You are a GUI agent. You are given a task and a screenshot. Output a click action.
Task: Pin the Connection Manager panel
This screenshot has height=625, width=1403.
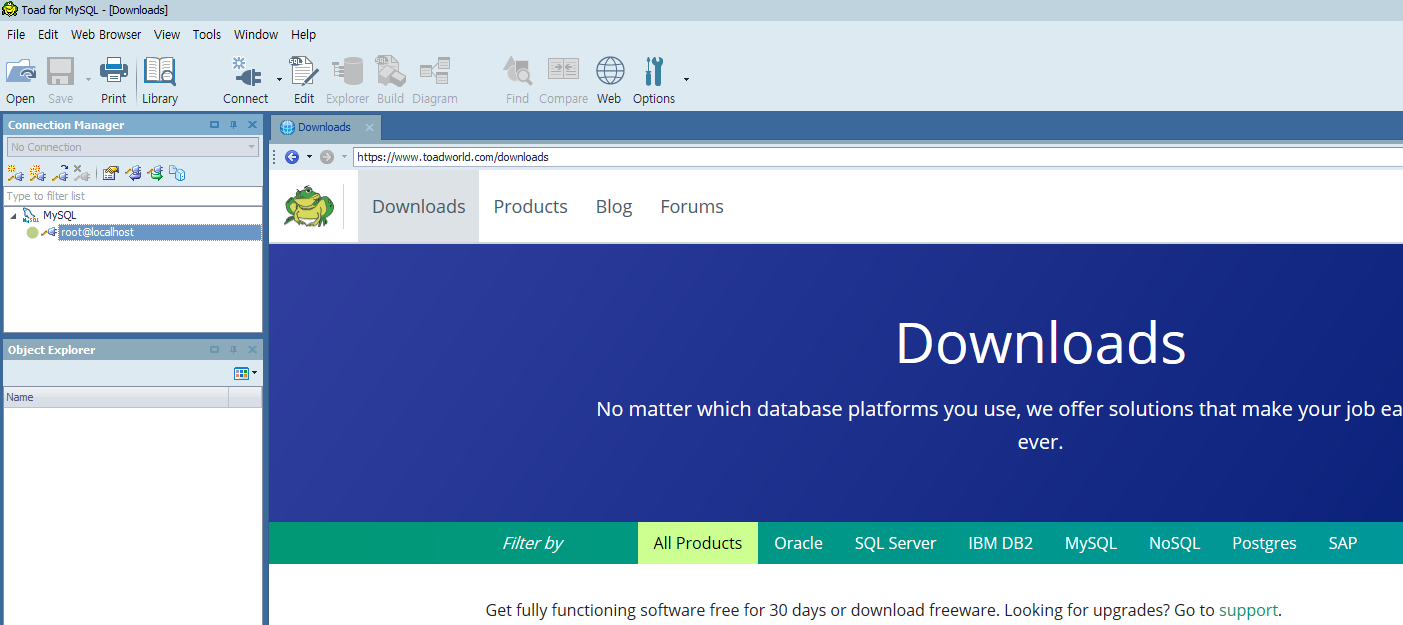(234, 125)
